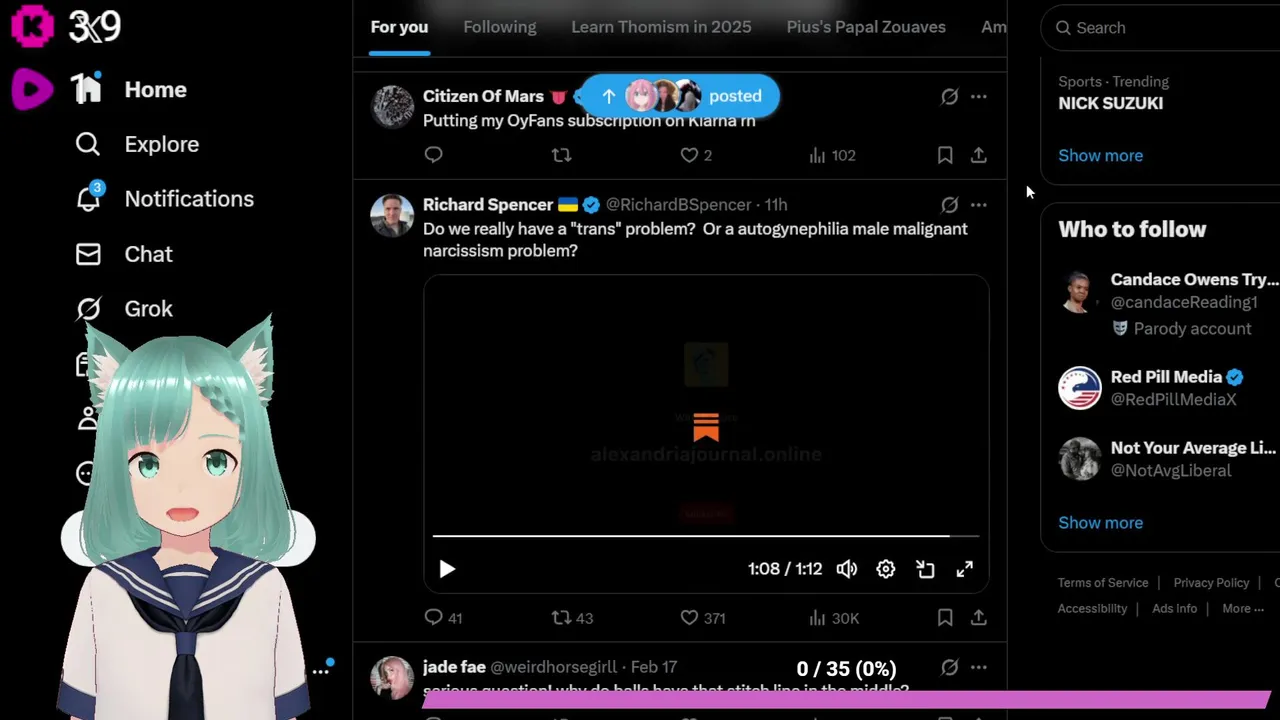Enter video fullscreen mode
Viewport: 1280px width, 720px height.
click(964, 569)
